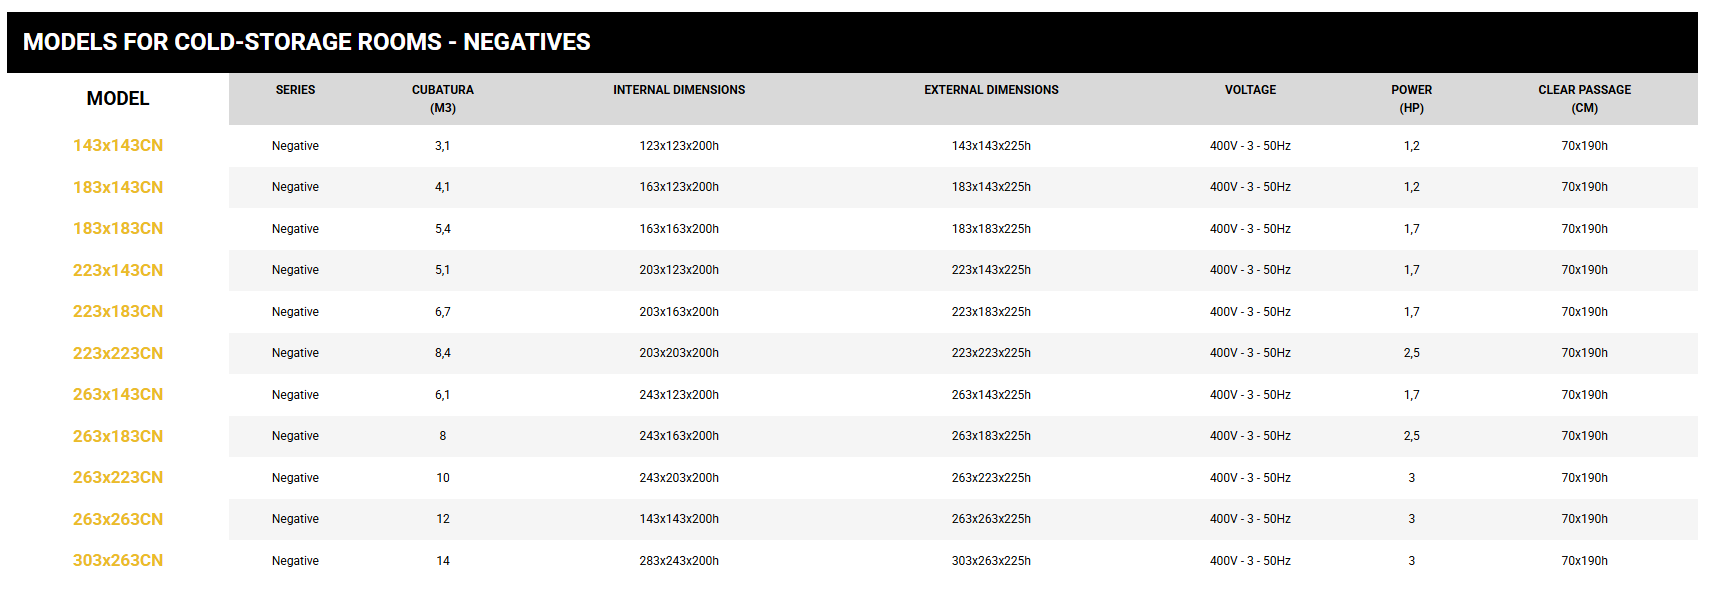Screen dimensions: 1710x602
Task: Click the Voltage column header
Action: click(1250, 90)
